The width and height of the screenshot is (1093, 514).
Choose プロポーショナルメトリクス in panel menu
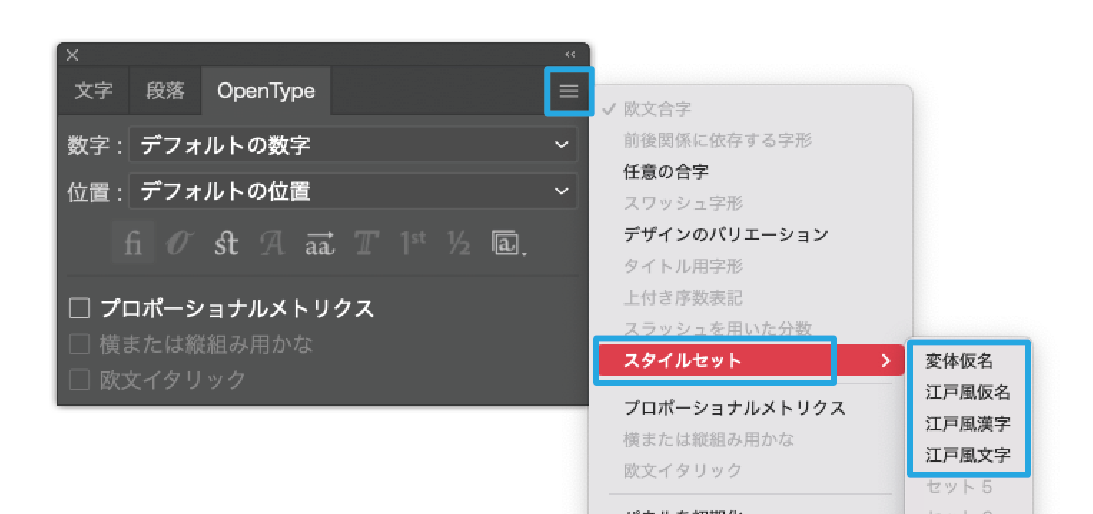(751, 408)
